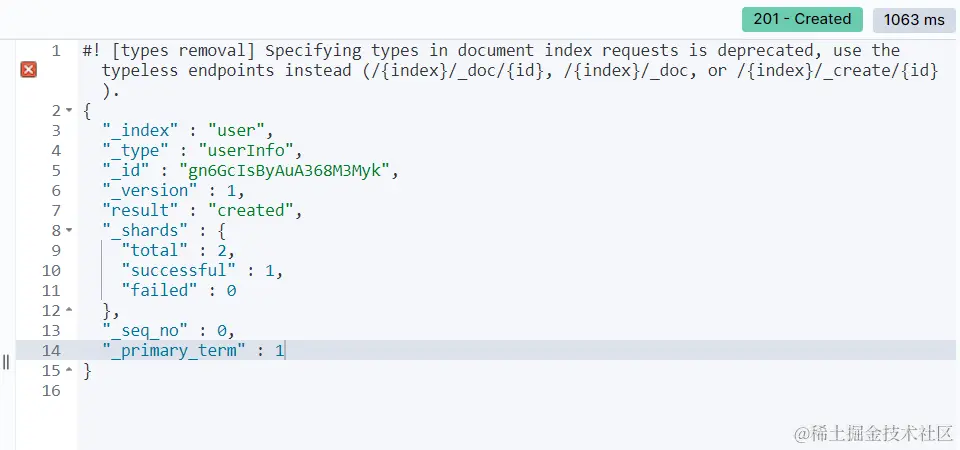Viewport: 960px width, 450px height.
Task: Click the fold marker at line 15
Action: (x=69, y=370)
